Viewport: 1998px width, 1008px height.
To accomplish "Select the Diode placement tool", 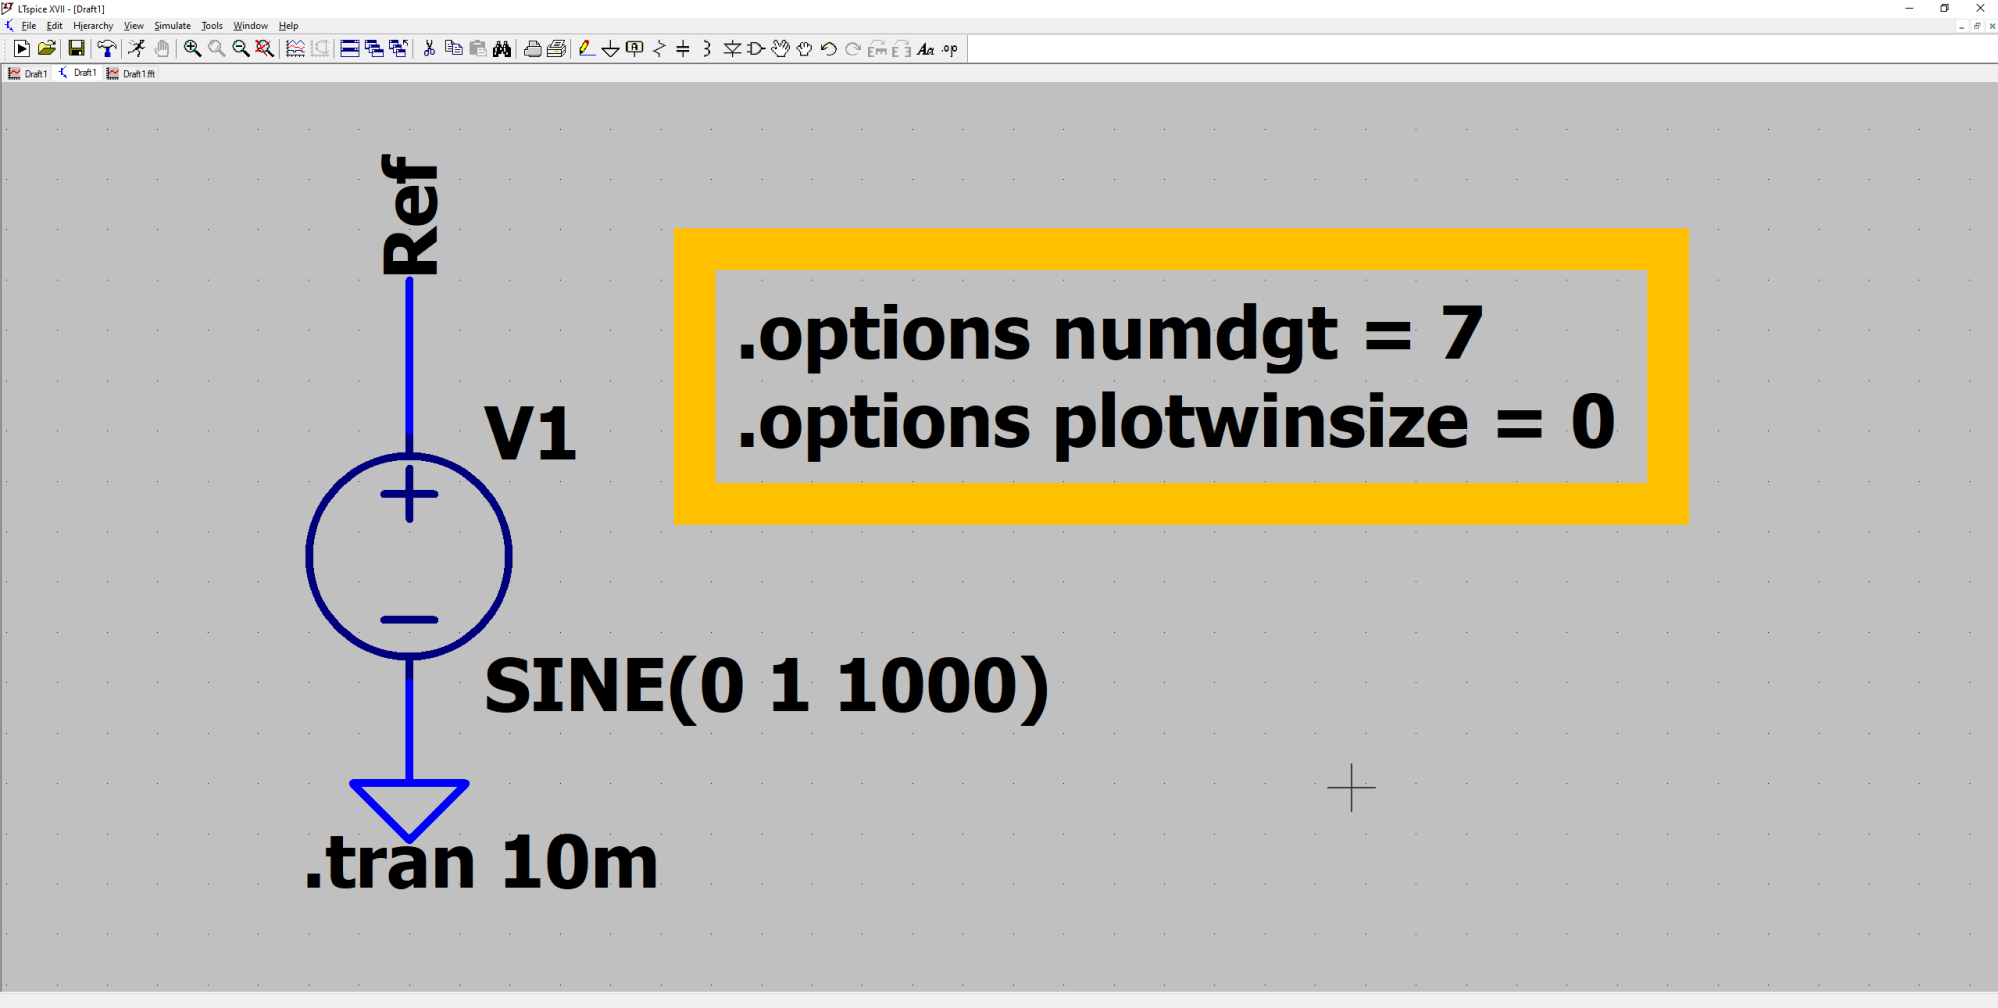I will (732, 48).
